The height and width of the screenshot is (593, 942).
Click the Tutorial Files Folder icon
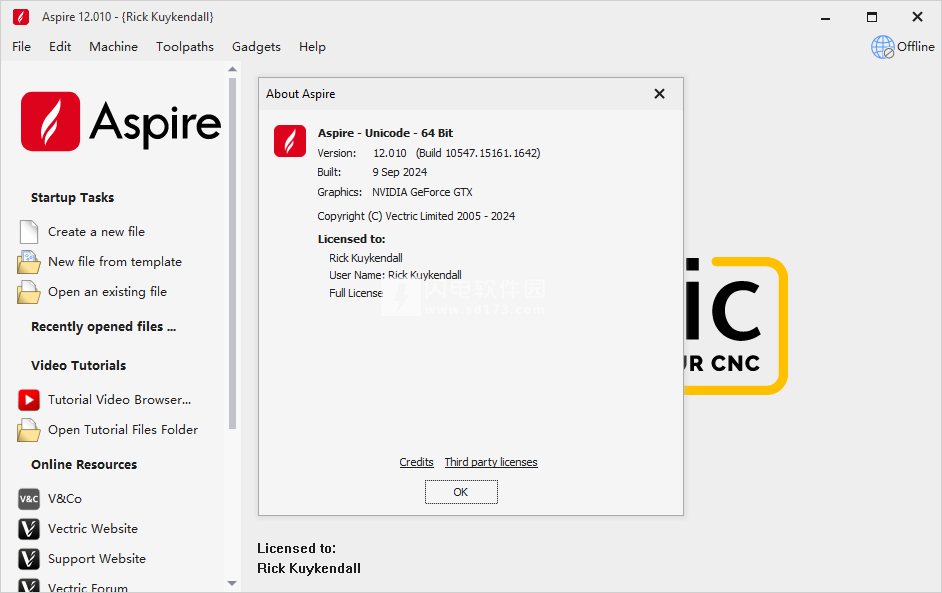pyautogui.click(x=29, y=430)
